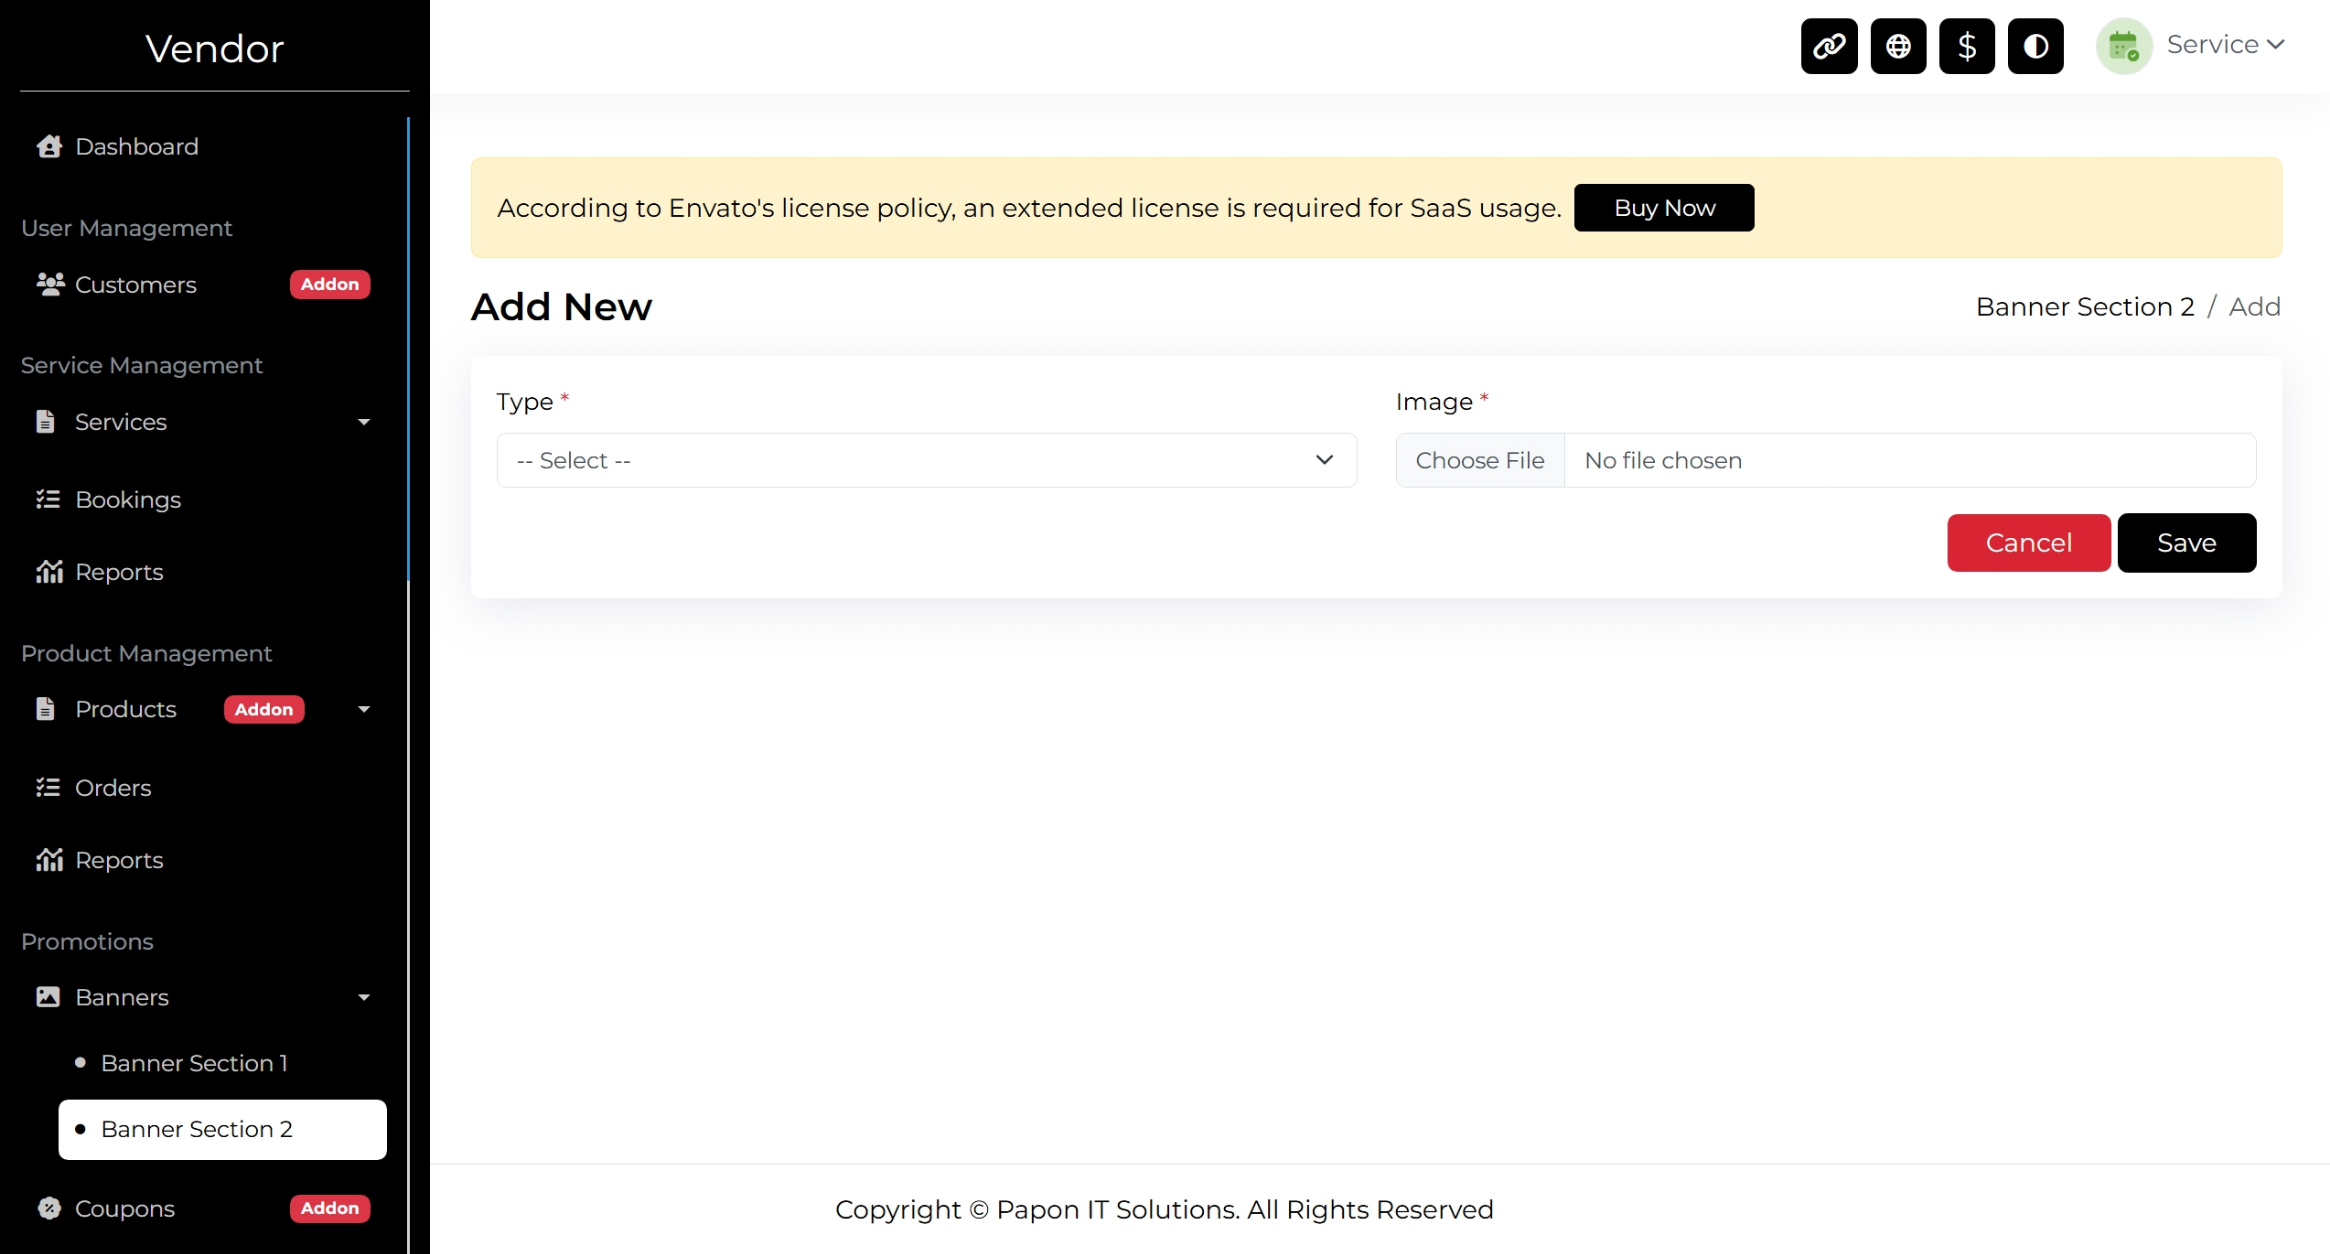Click the Bookings list icon
This screenshot has width=2330, height=1254.
point(48,499)
